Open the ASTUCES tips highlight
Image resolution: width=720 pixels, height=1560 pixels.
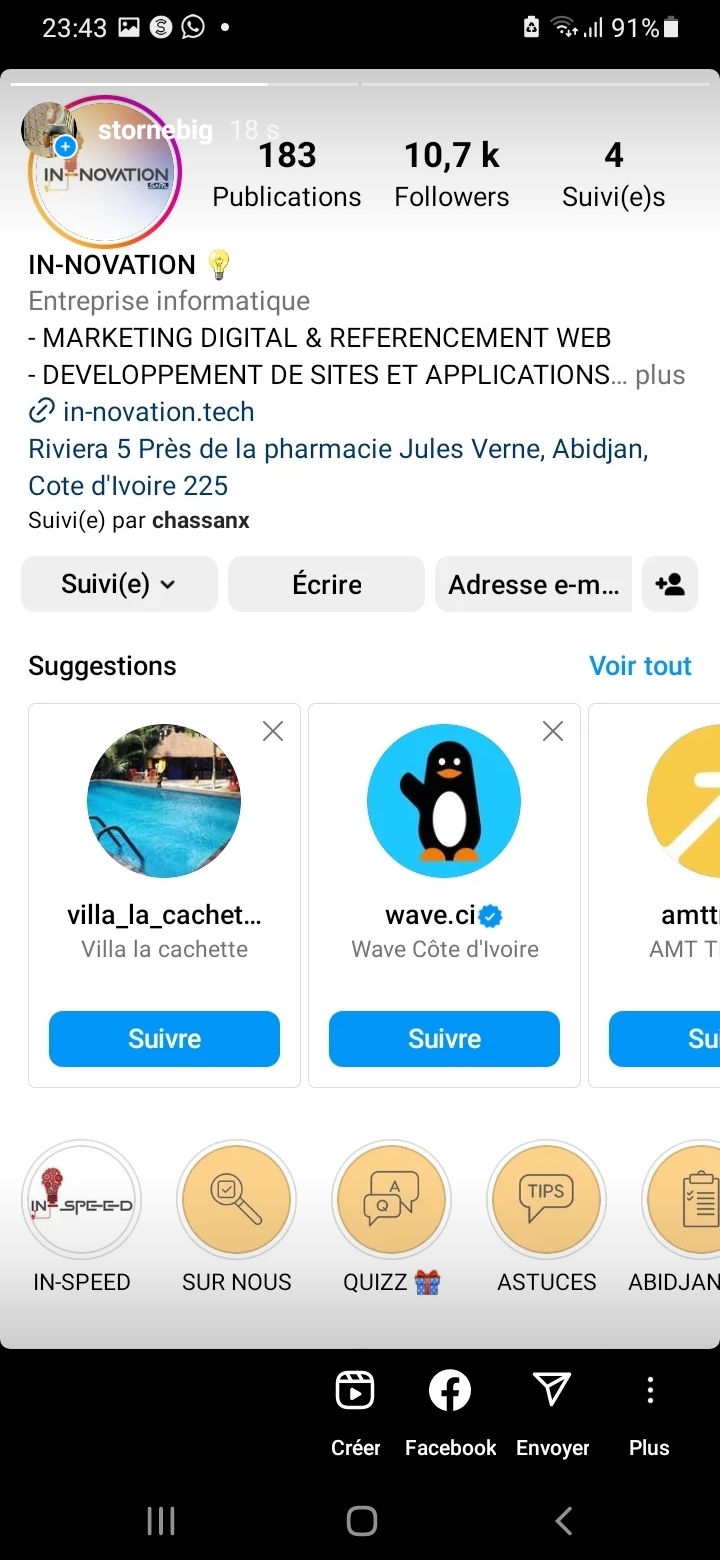click(546, 1200)
